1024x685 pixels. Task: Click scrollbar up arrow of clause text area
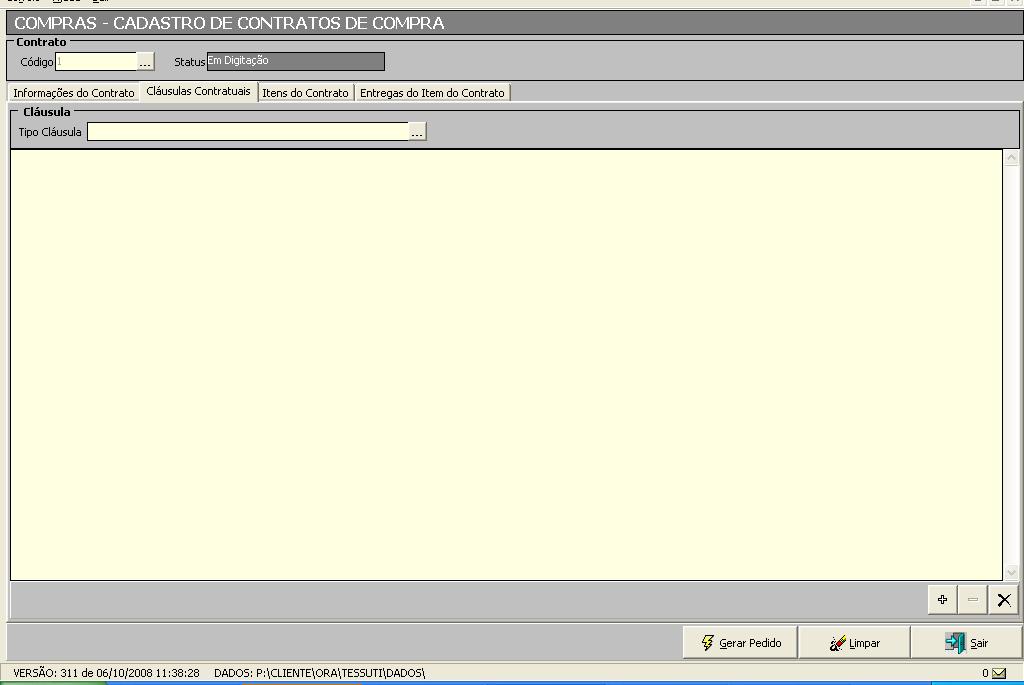(x=1011, y=158)
